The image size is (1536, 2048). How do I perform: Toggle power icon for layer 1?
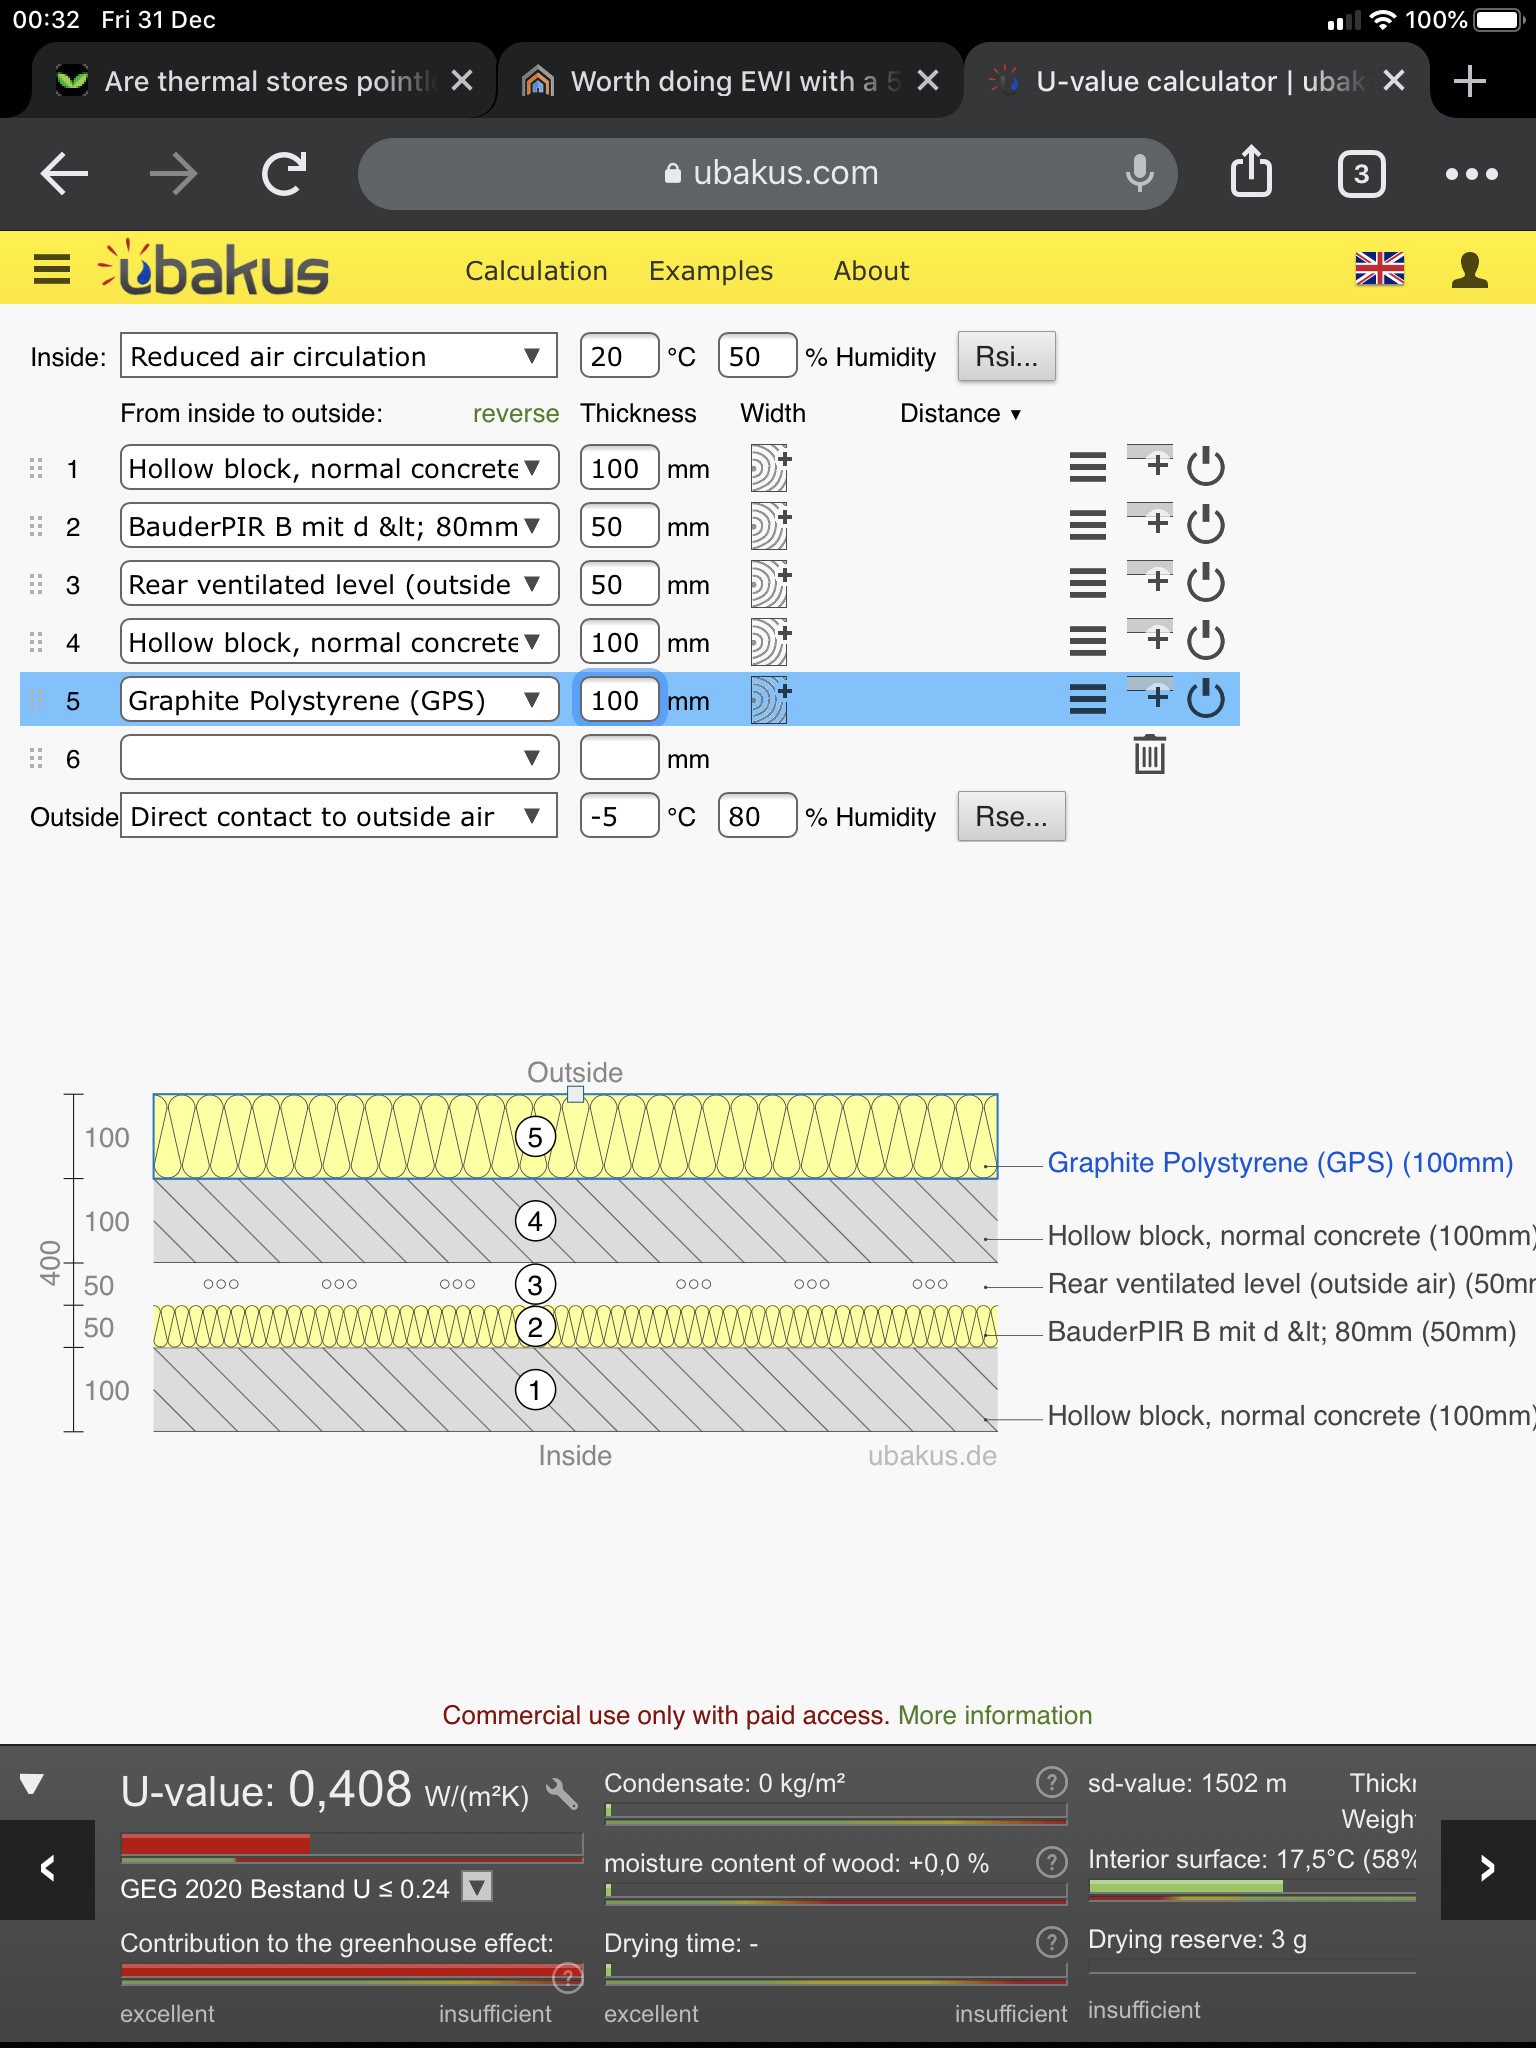[1206, 466]
